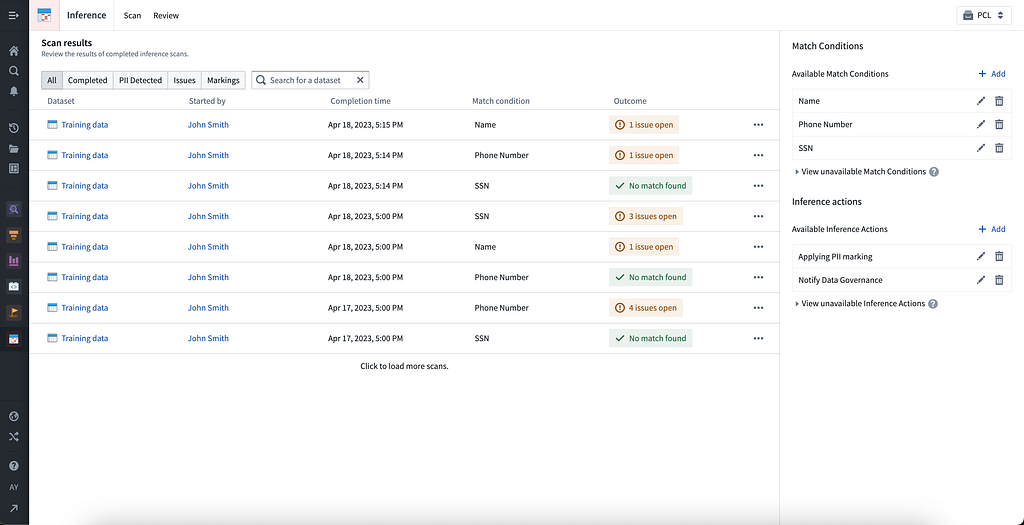
Task: Click the Match condition column header
Action: (501, 101)
